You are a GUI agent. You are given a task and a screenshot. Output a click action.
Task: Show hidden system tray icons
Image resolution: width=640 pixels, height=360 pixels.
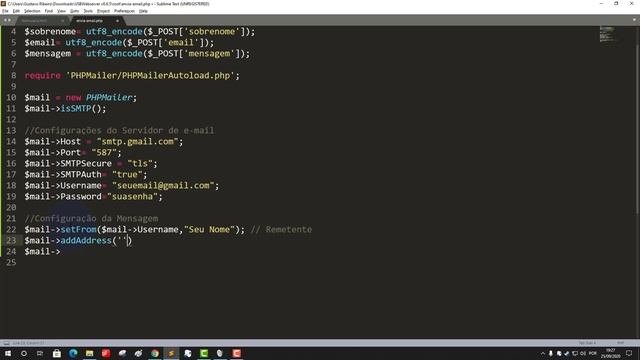tap(543, 353)
